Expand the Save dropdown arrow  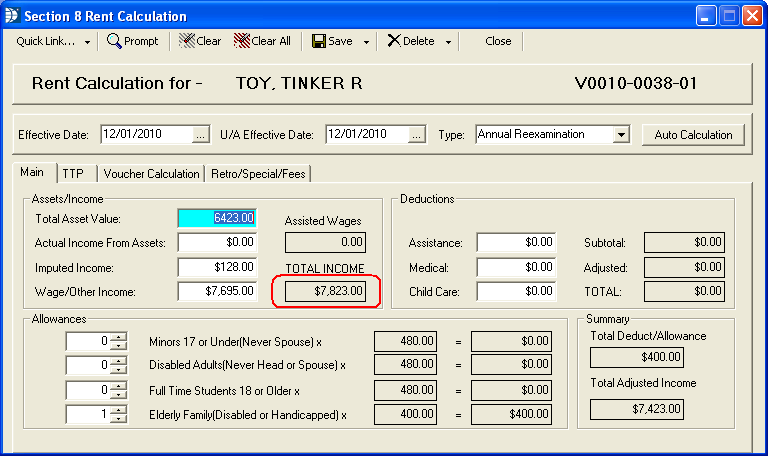tap(366, 42)
